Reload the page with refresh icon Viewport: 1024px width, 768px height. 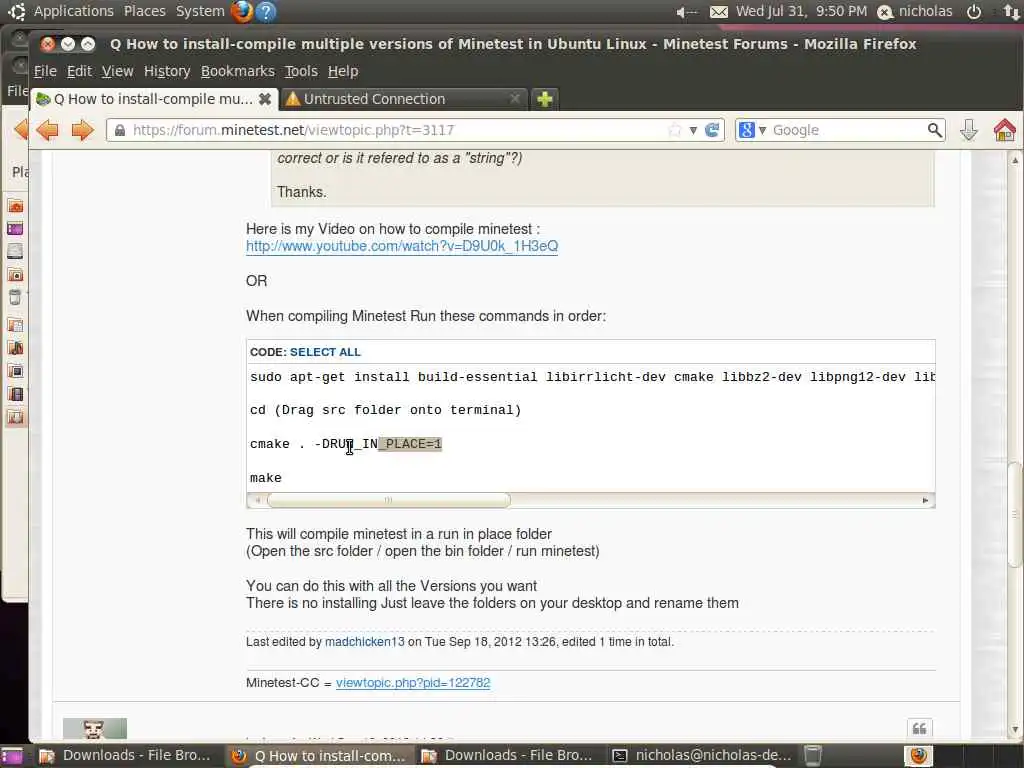pyautogui.click(x=712, y=130)
